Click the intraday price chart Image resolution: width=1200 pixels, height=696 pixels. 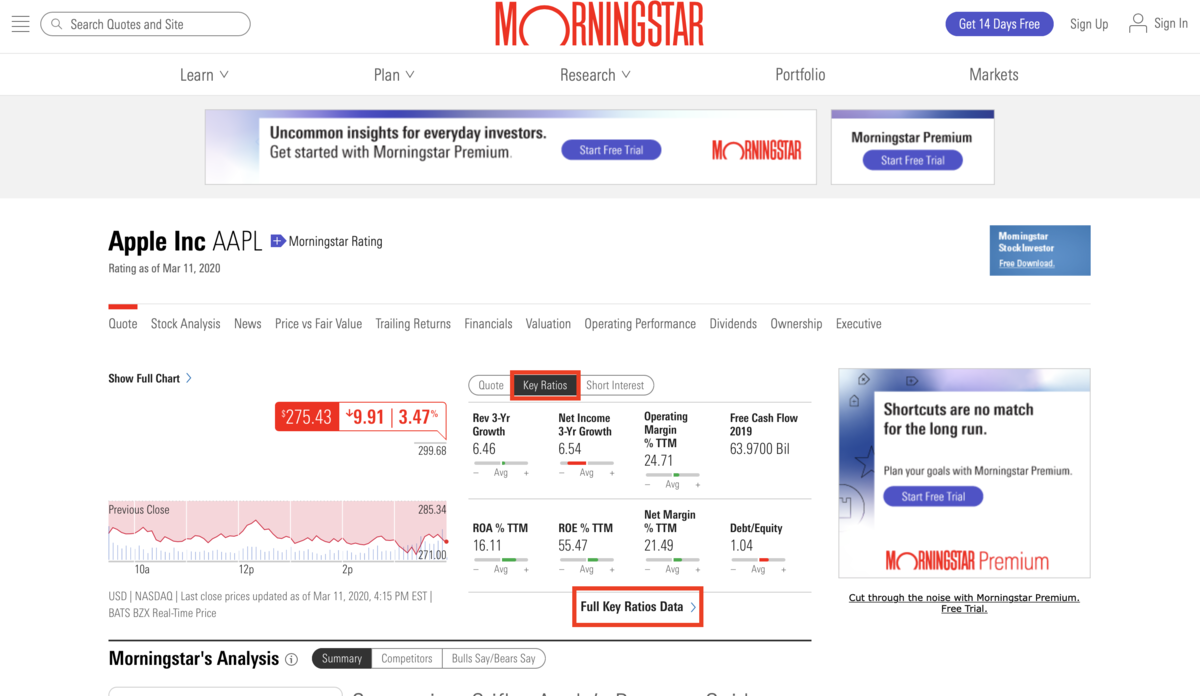coord(278,531)
